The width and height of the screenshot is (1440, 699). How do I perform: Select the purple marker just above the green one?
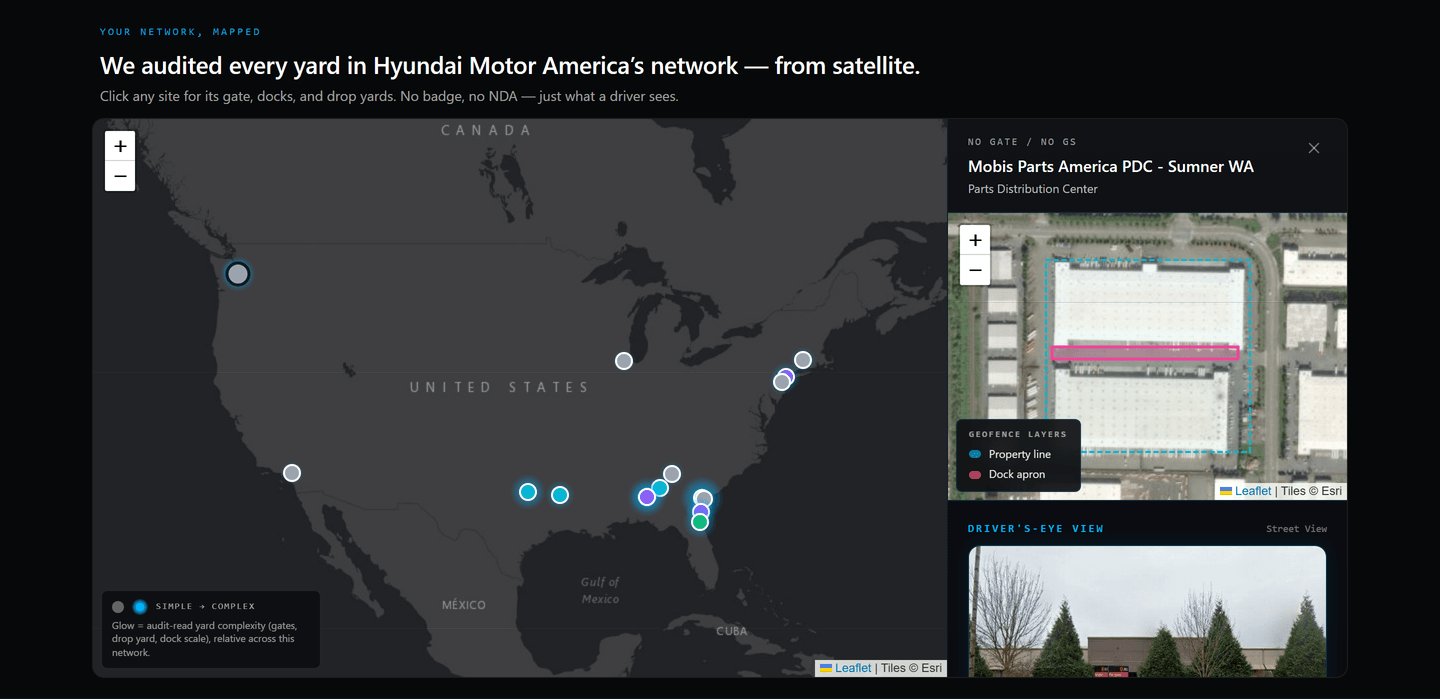[x=701, y=512]
